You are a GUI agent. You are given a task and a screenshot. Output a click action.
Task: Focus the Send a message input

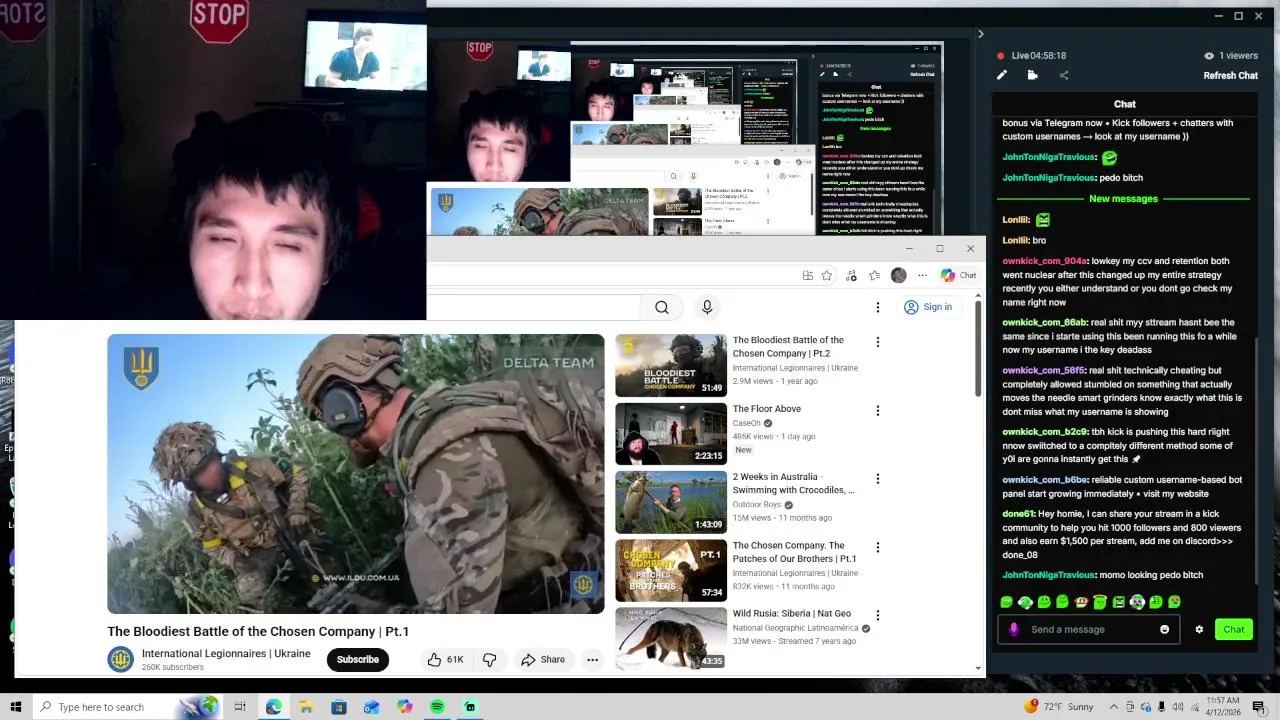1089,630
